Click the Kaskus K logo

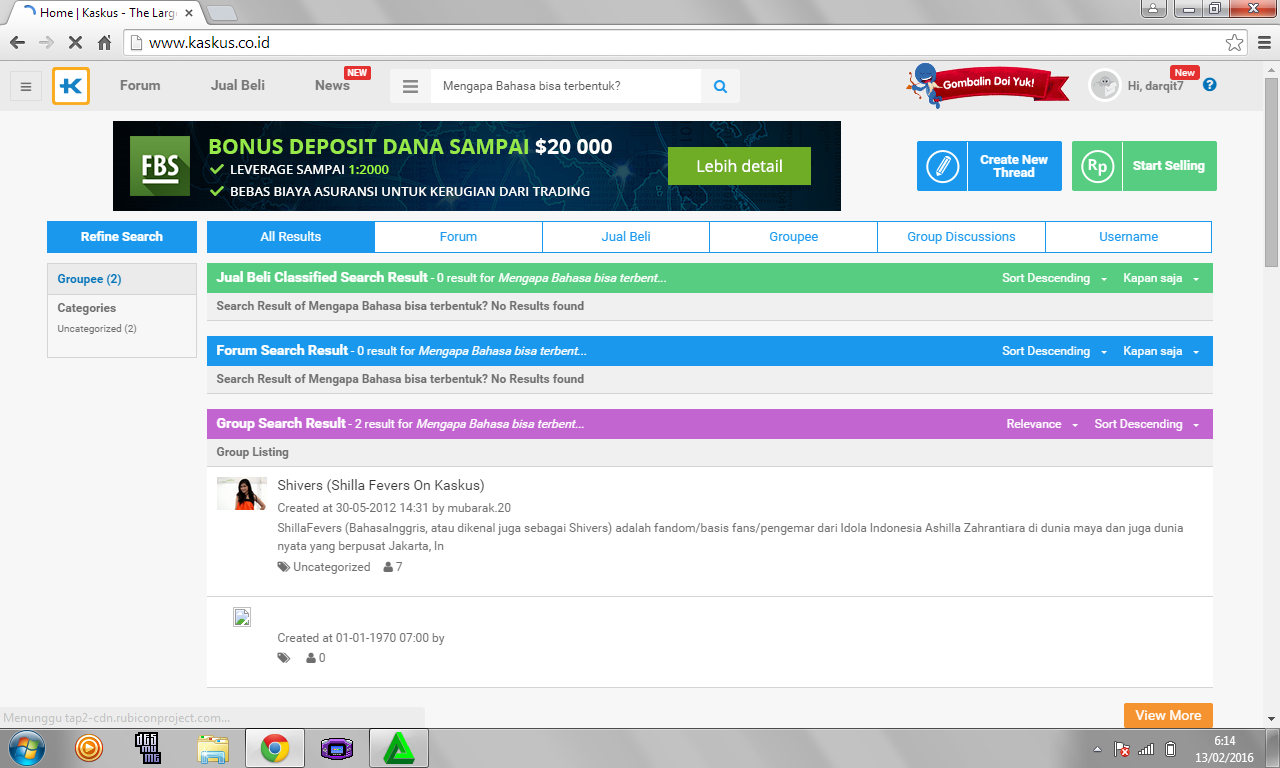pyautogui.click(x=71, y=86)
